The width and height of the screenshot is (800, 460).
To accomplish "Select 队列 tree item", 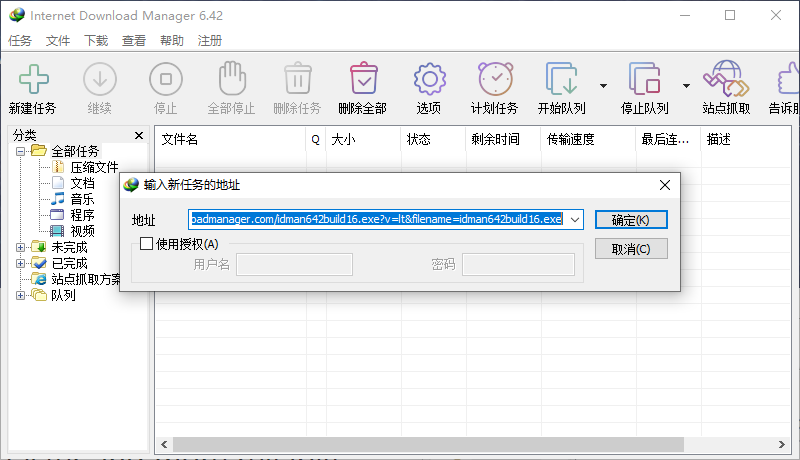I will pyautogui.click(x=63, y=295).
